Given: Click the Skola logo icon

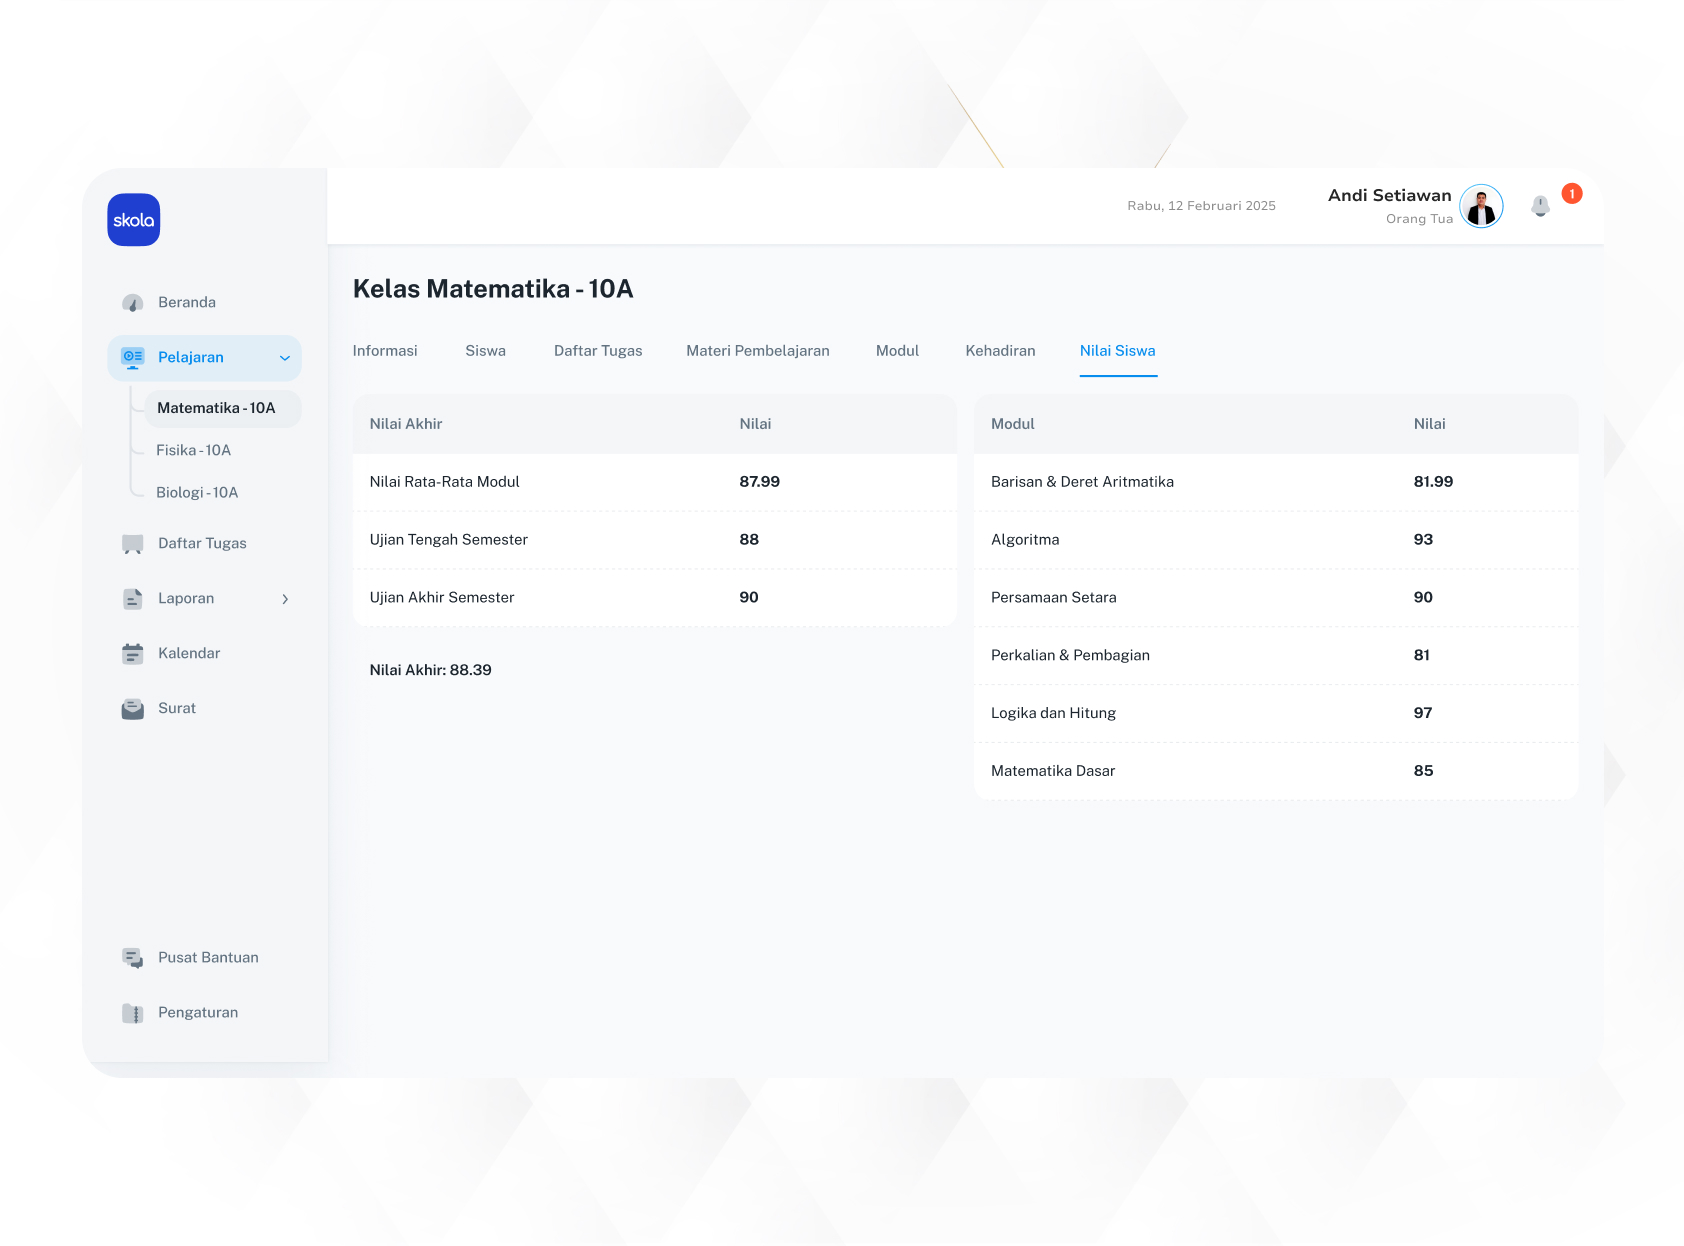Looking at the screenshot, I should click(134, 220).
